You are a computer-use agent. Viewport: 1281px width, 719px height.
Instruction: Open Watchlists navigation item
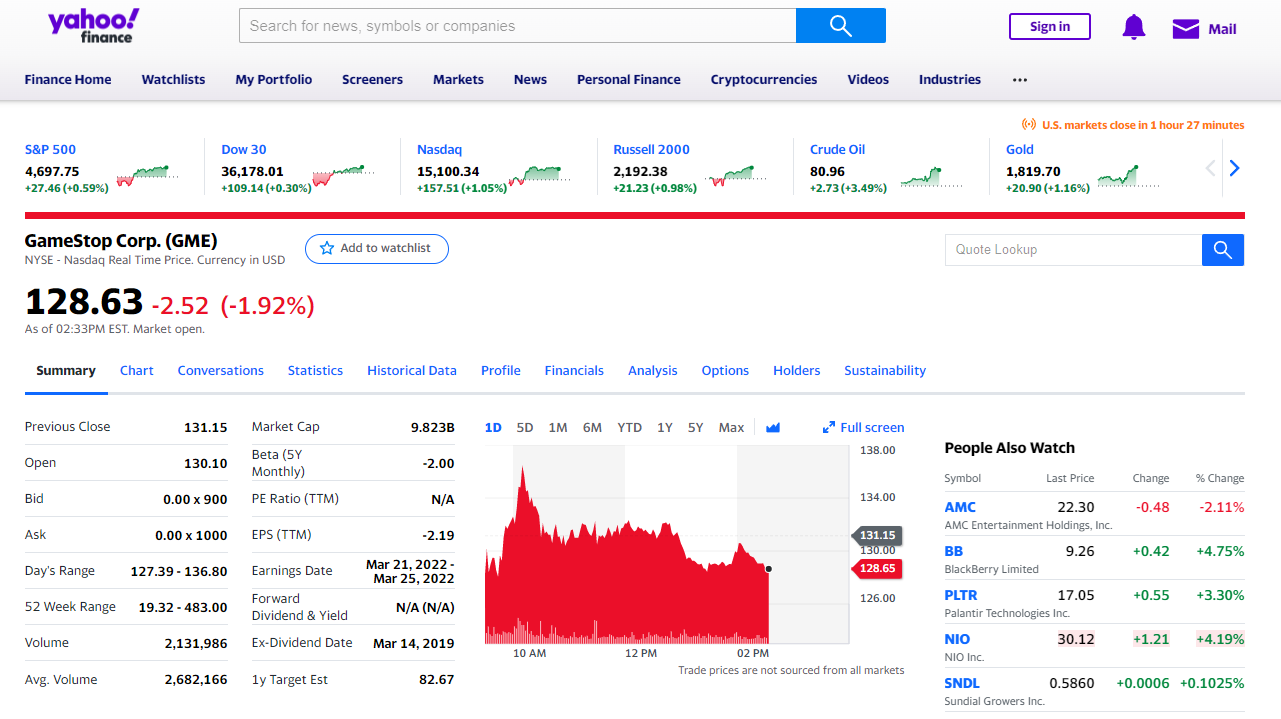click(173, 80)
